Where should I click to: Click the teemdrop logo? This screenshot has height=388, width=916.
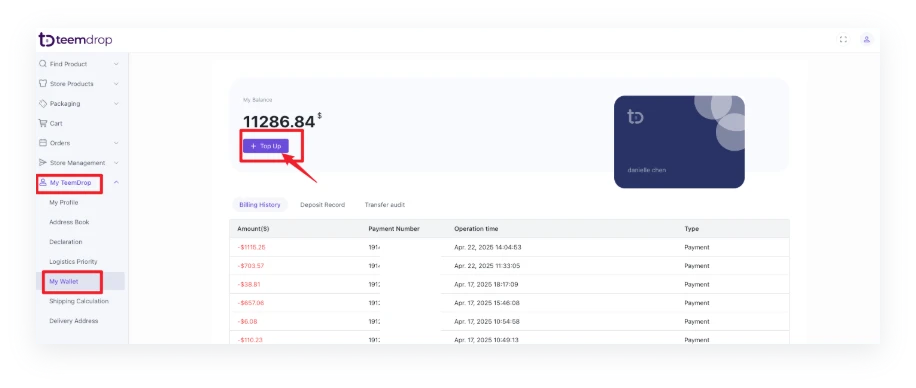coord(75,40)
